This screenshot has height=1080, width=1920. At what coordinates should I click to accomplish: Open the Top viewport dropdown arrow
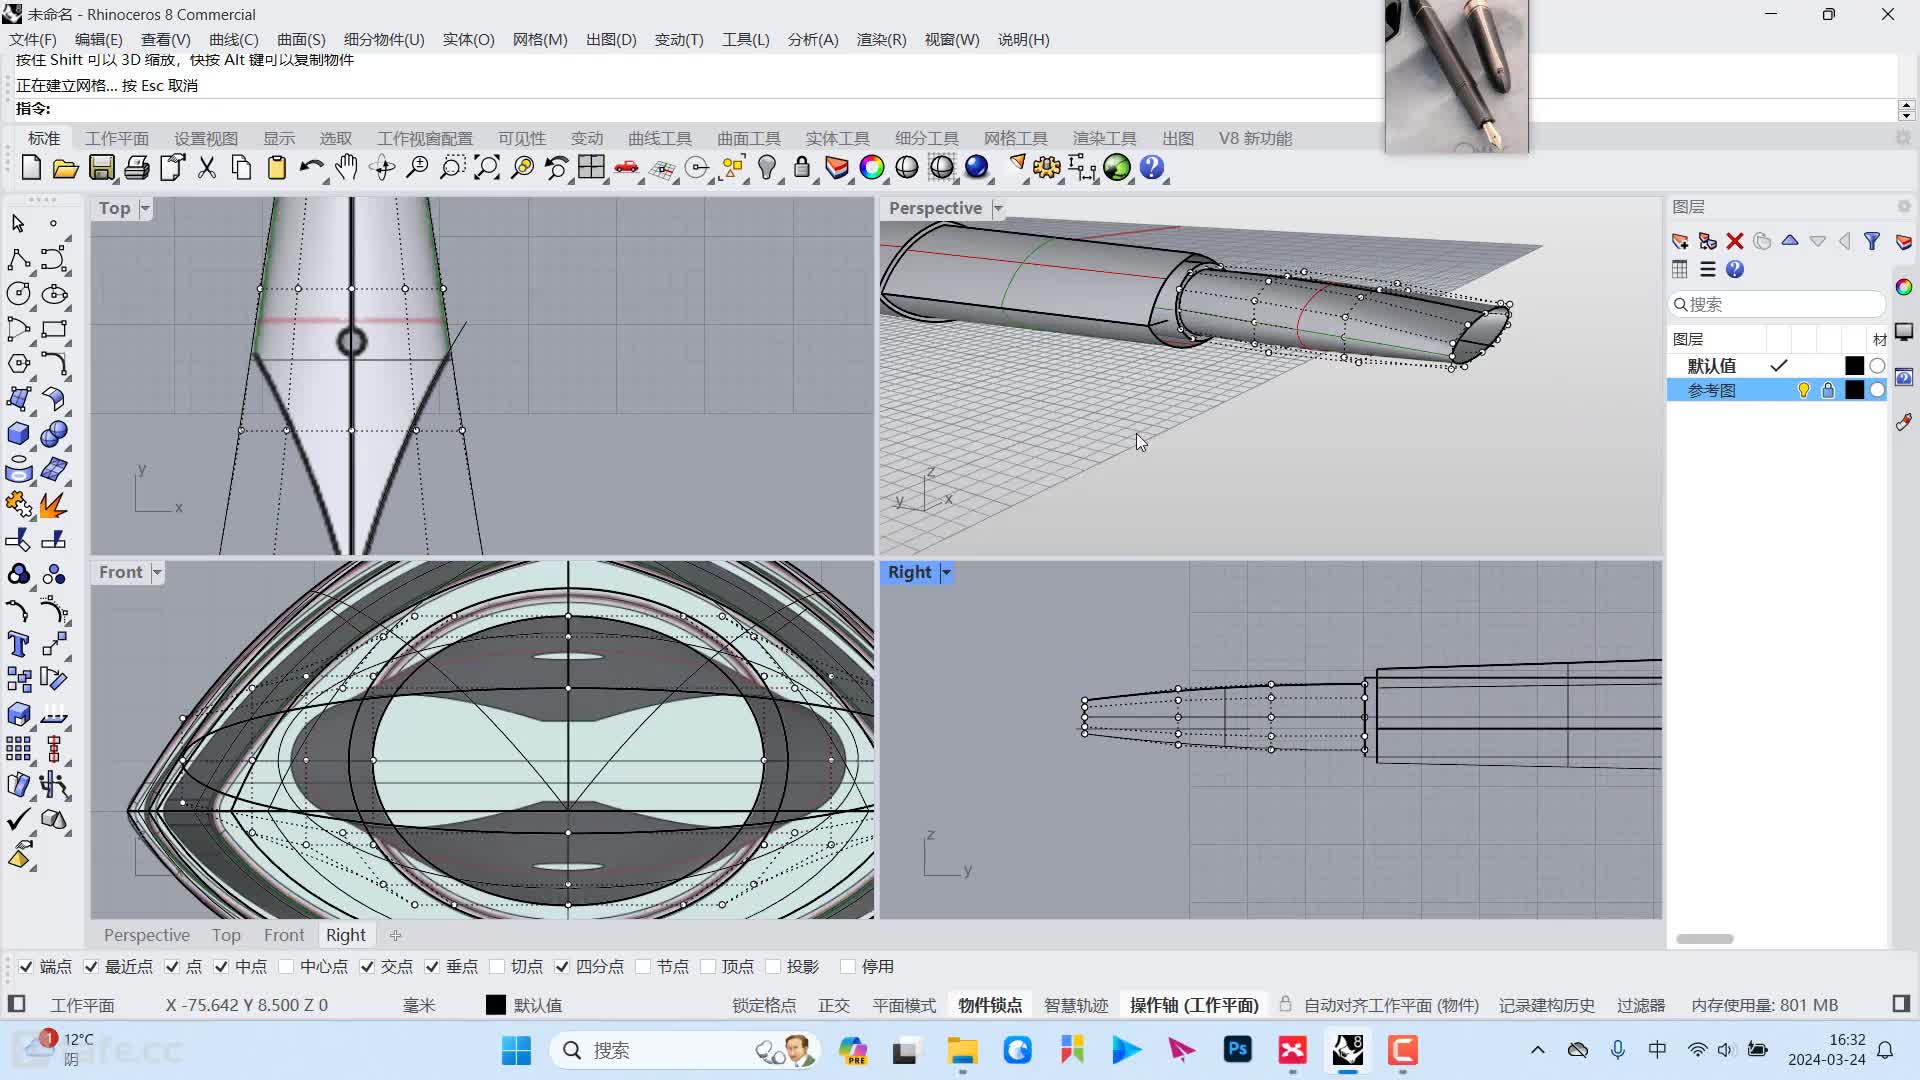tap(145, 208)
